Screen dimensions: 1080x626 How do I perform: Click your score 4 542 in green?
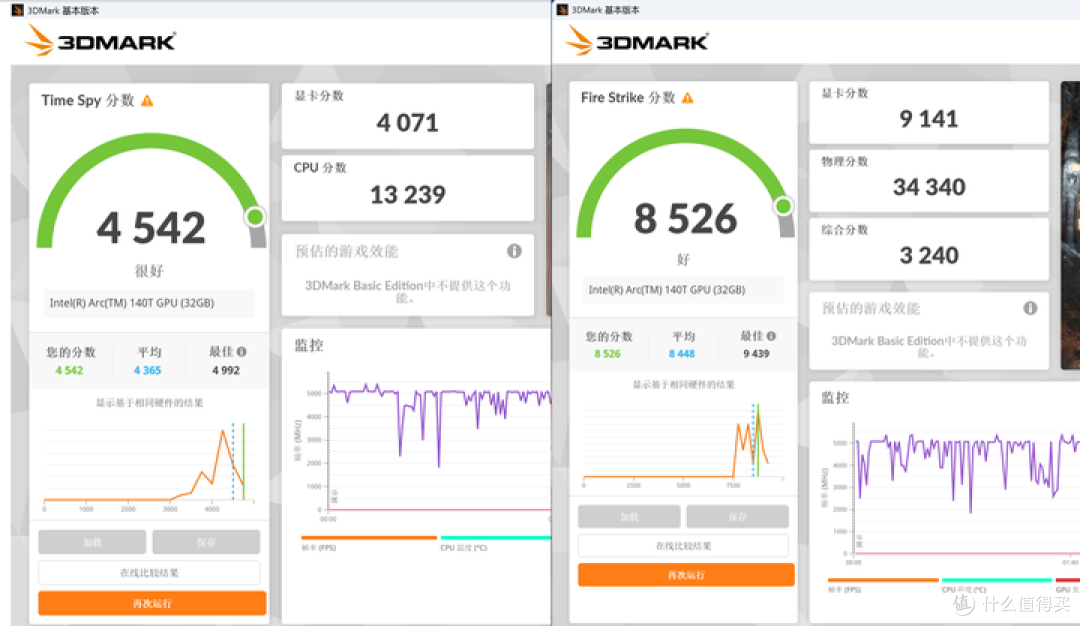(70, 370)
